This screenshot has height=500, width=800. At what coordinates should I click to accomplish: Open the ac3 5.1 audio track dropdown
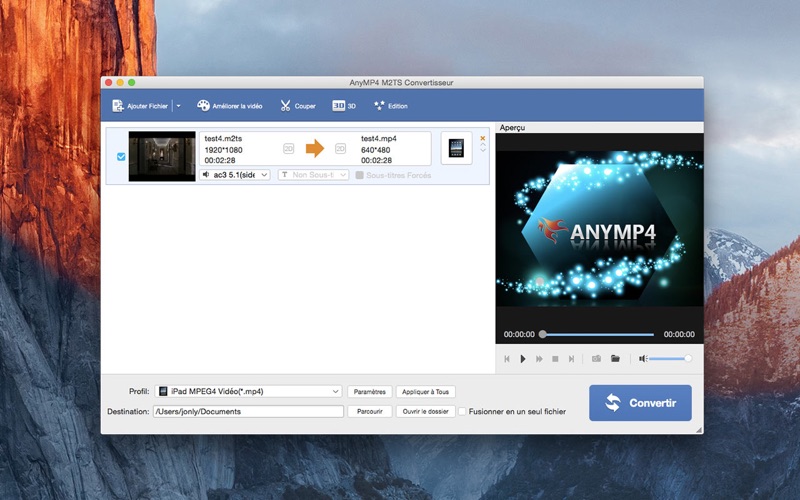tap(235, 174)
